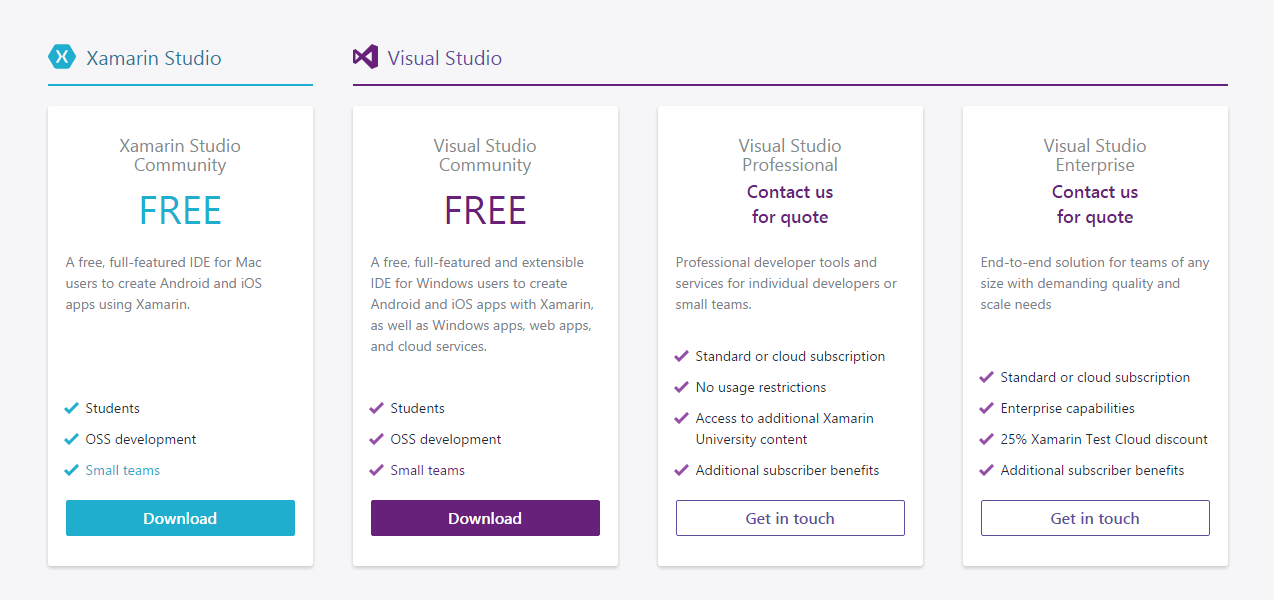Image resolution: width=1274 pixels, height=600 pixels.
Task: Click 'OSS development' text in Xamarin Studio card
Action: 141,439
